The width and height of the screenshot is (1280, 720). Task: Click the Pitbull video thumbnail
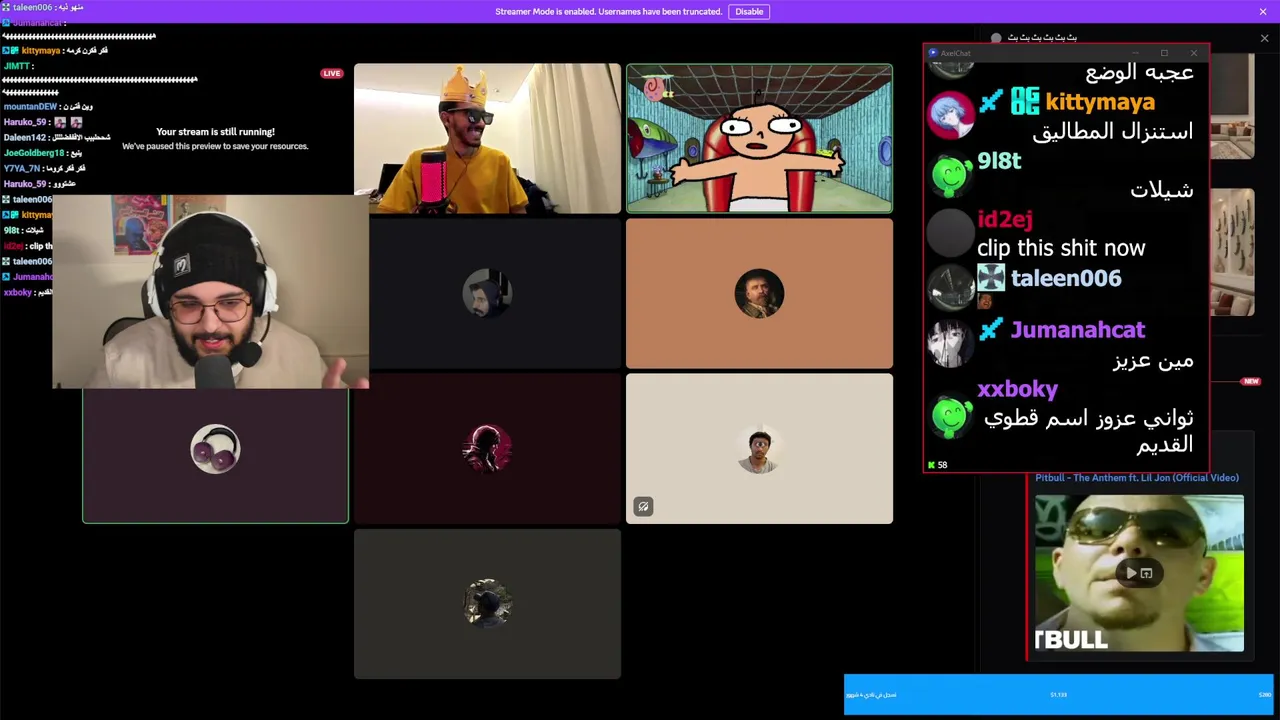[x=1139, y=573]
